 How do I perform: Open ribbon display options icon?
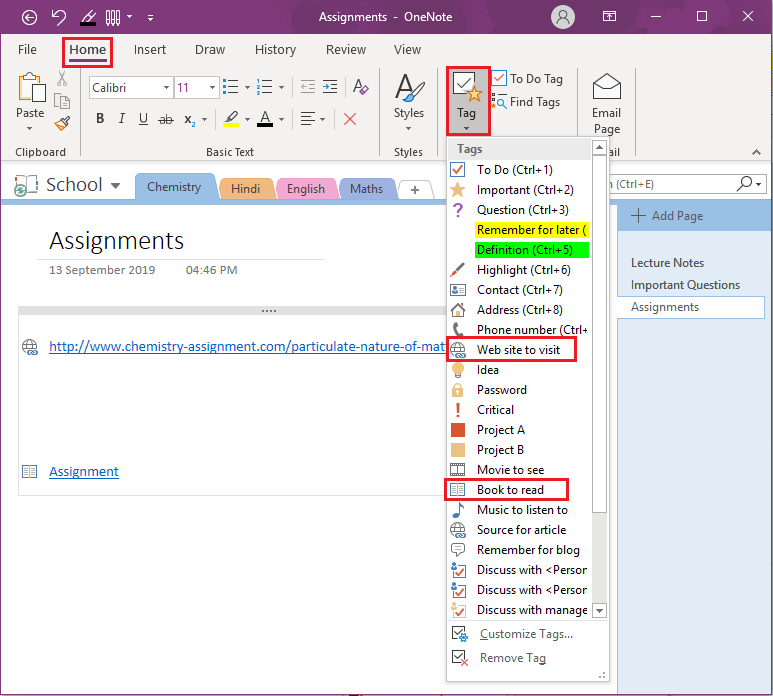(x=609, y=17)
